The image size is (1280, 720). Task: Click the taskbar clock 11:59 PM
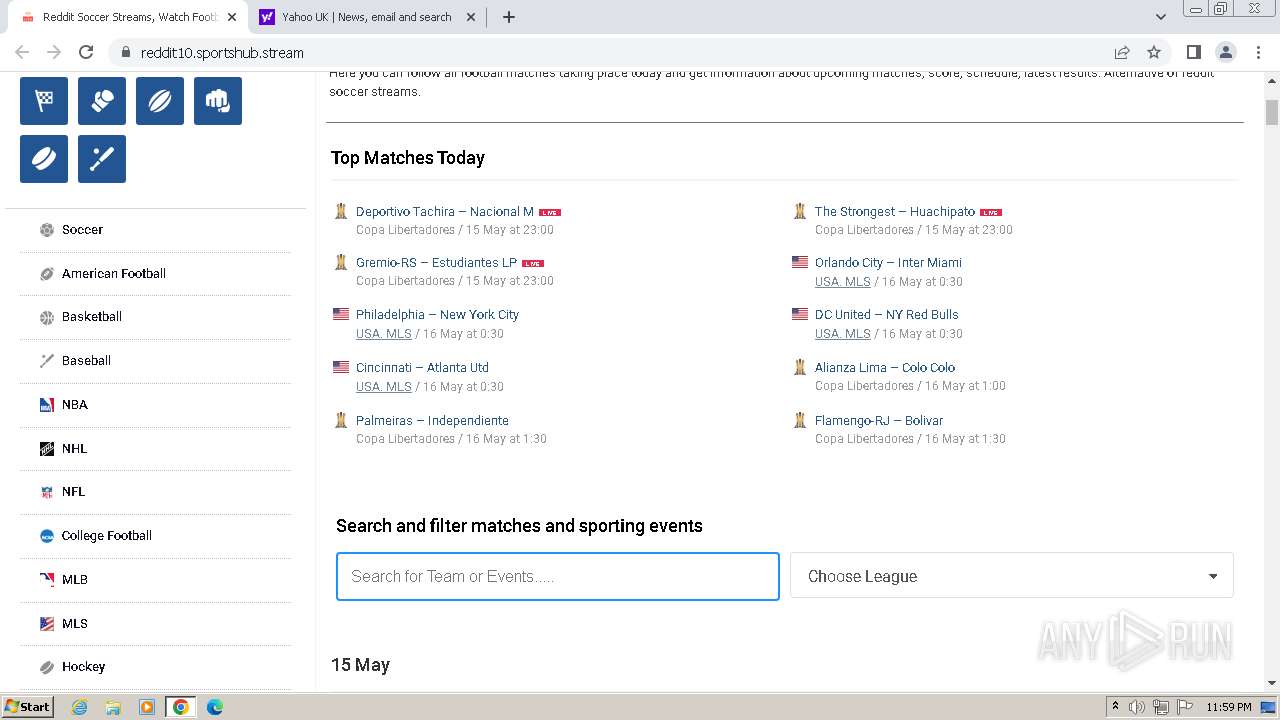click(1229, 707)
